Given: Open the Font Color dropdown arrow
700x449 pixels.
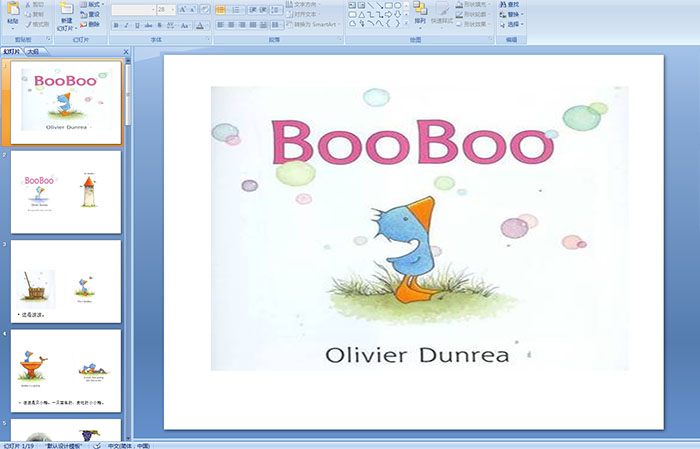Looking at the screenshot, I should tap(207, 26).
